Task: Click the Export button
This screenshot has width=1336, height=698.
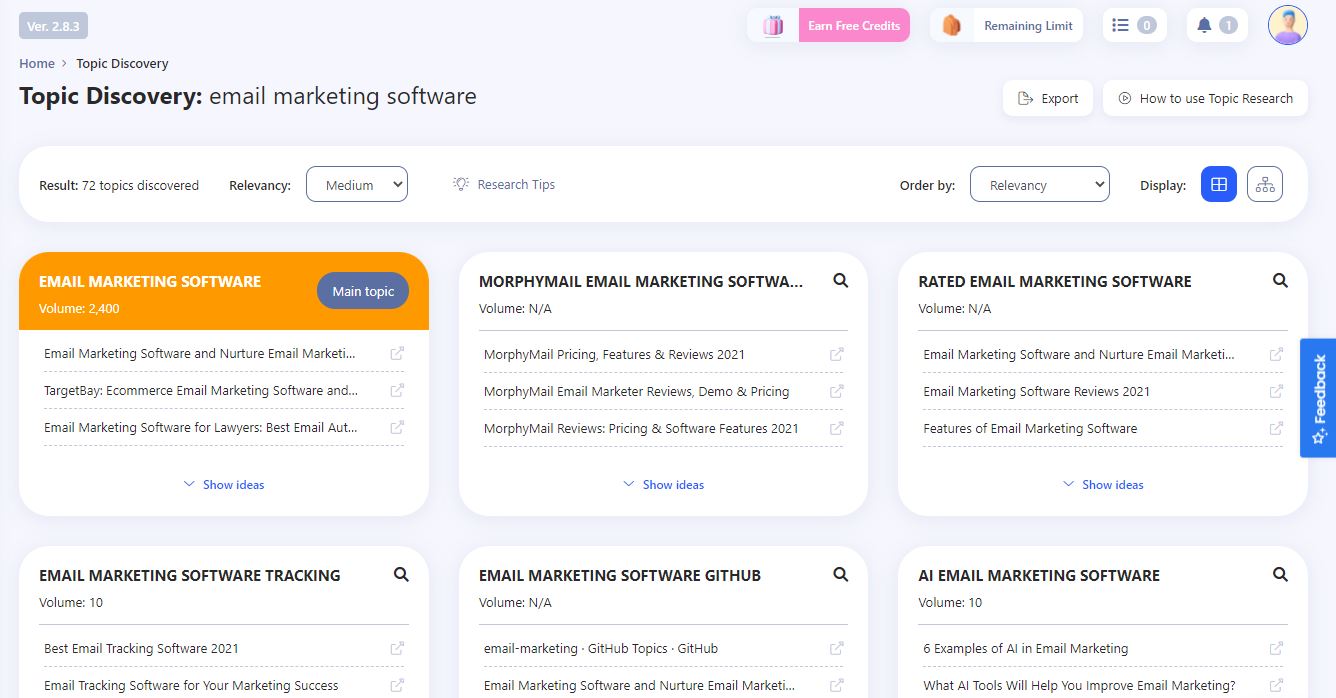Action: pyautogui.click(x=1047, y=98)
